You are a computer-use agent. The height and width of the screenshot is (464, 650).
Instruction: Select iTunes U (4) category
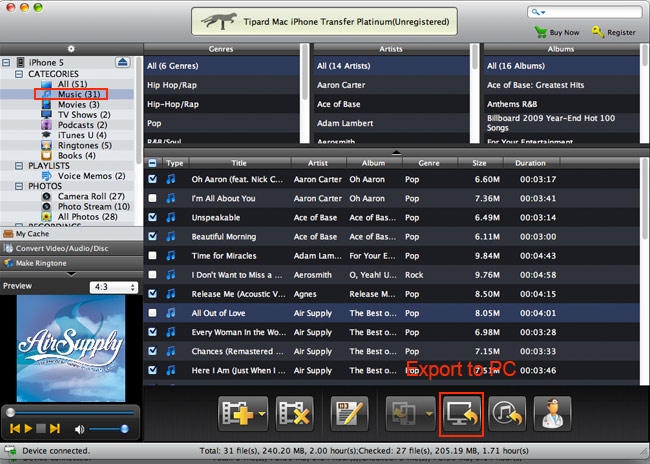tap(82, 135)
